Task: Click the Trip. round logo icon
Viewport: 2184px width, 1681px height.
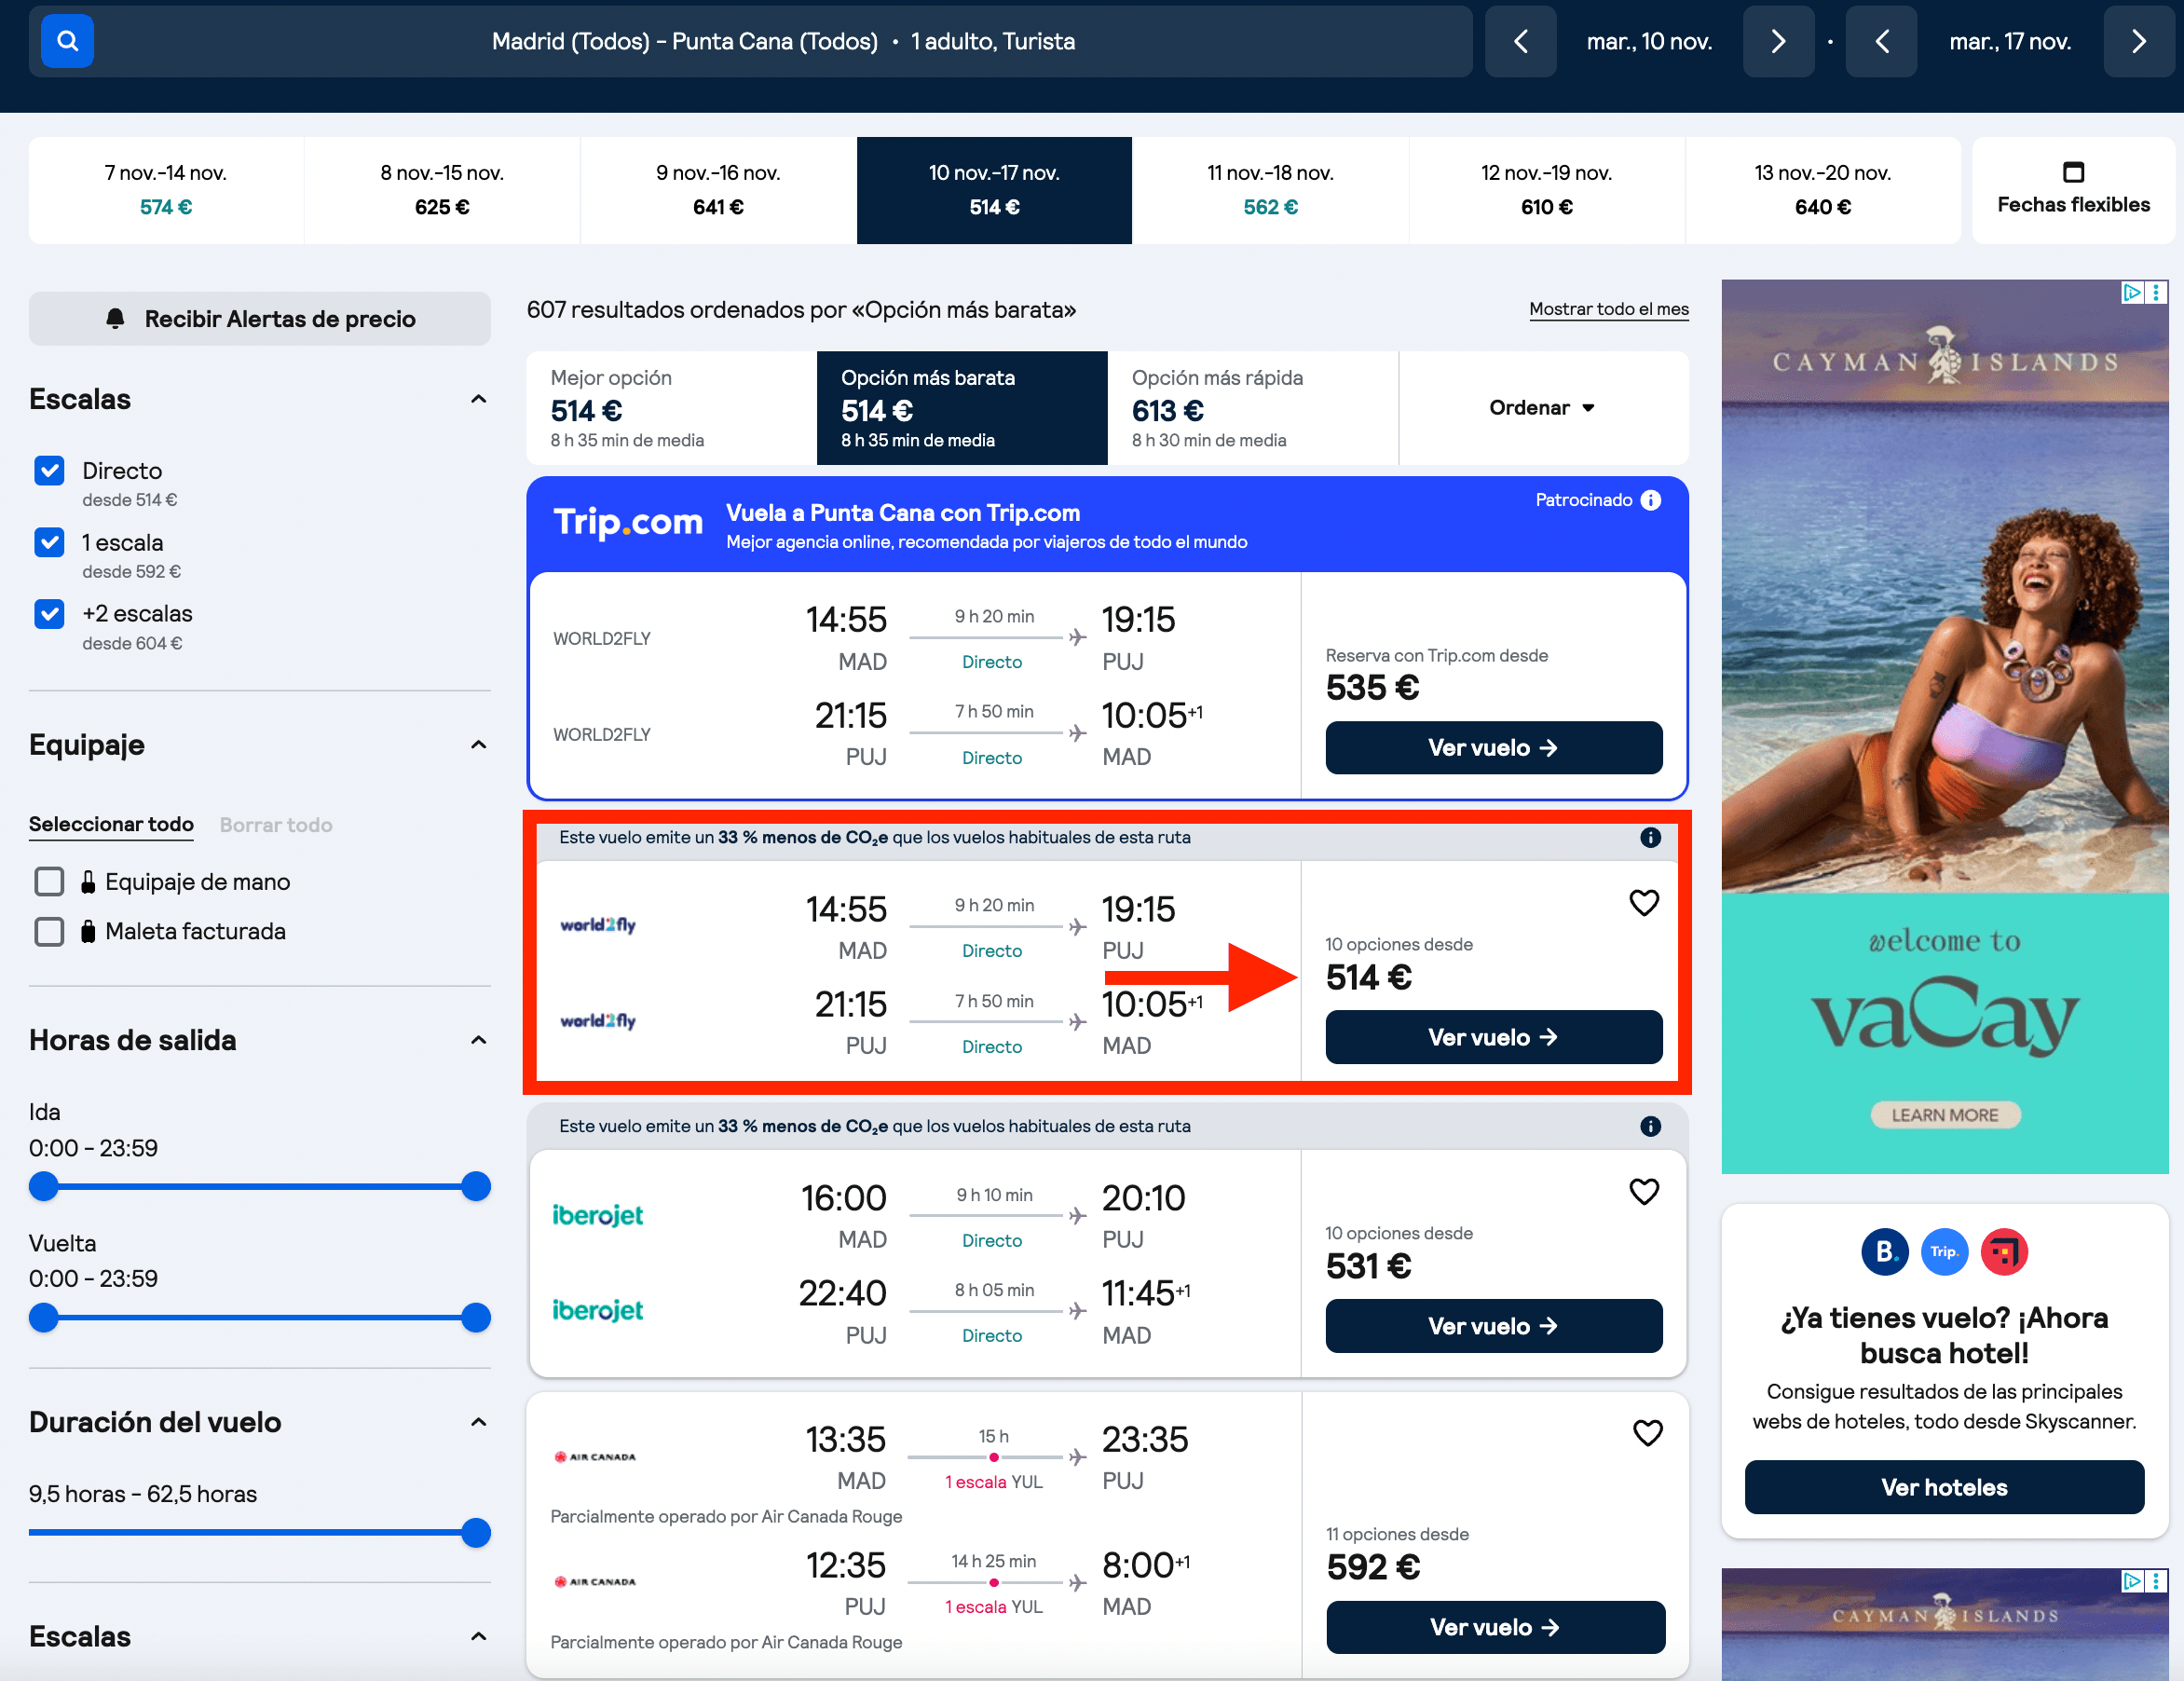Action: click(1944, 1251)
